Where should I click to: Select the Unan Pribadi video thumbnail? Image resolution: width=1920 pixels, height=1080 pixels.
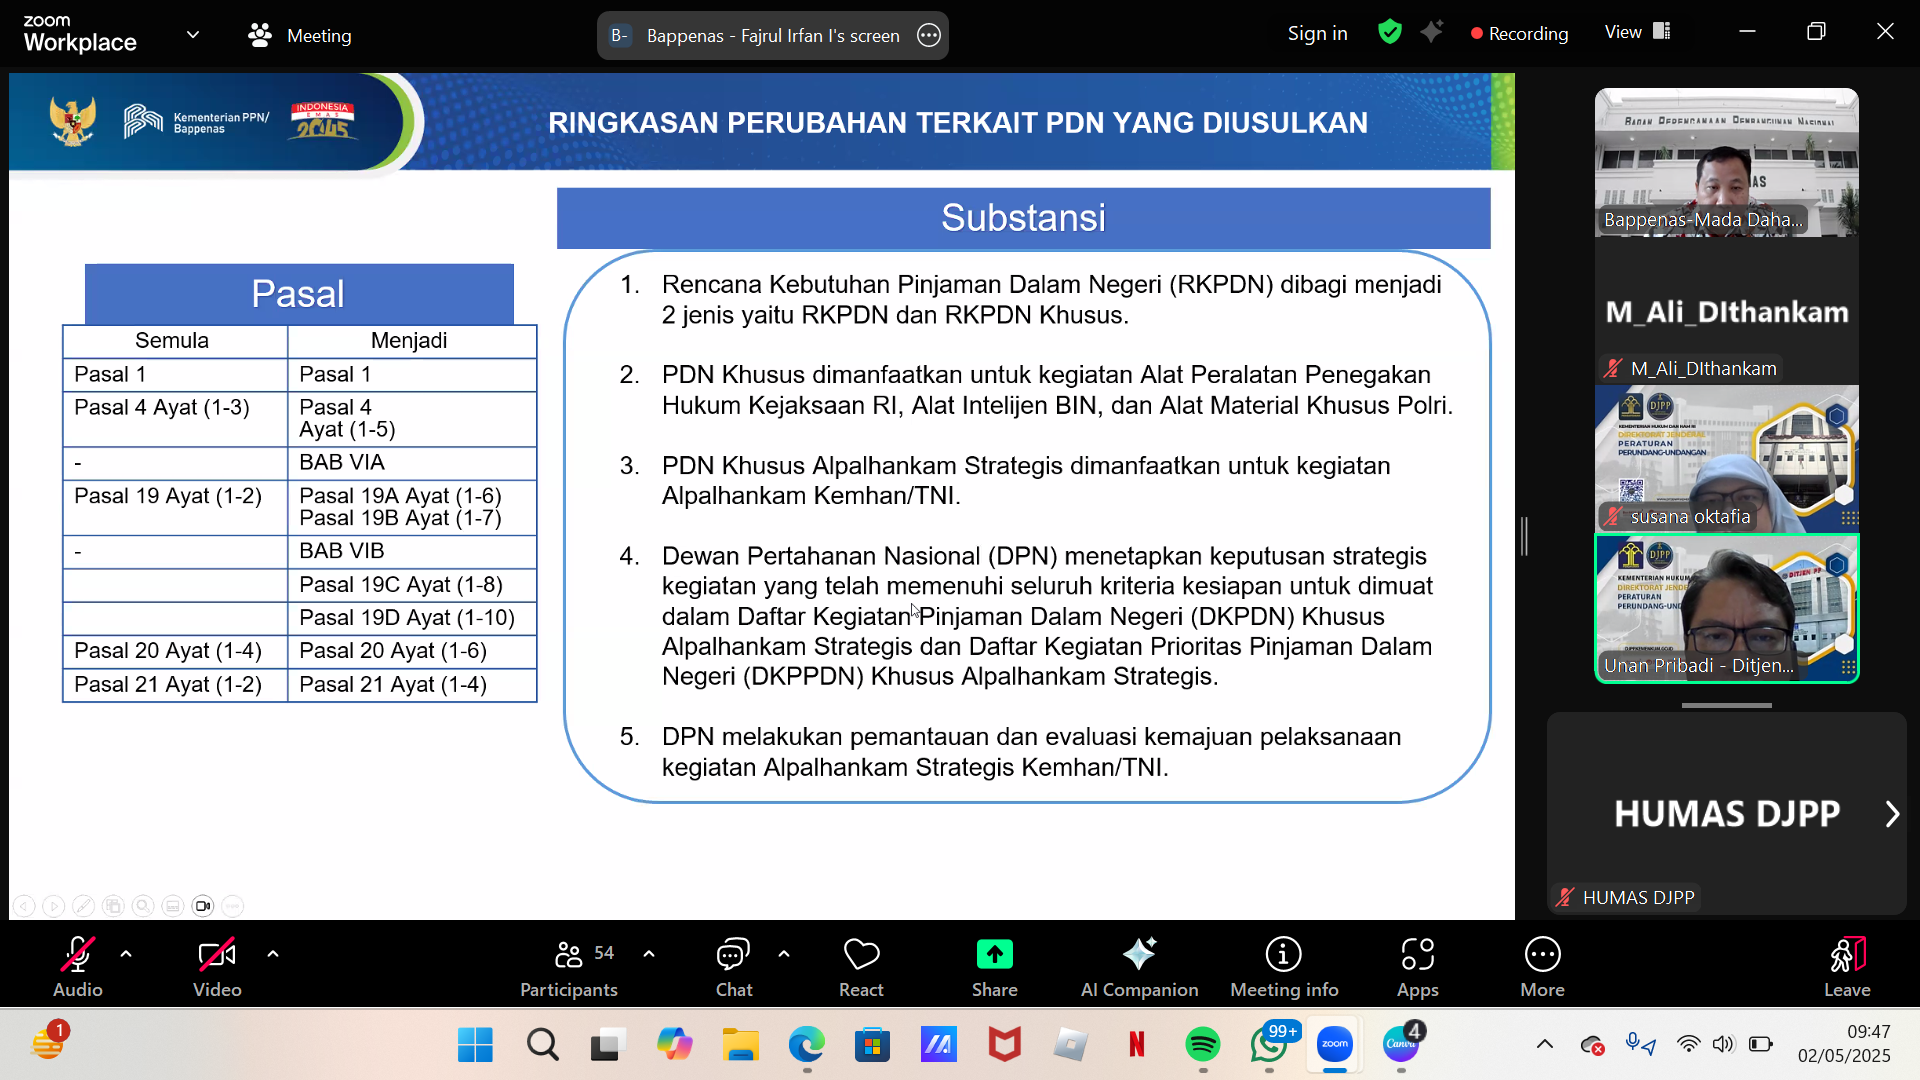[1727, 608]
